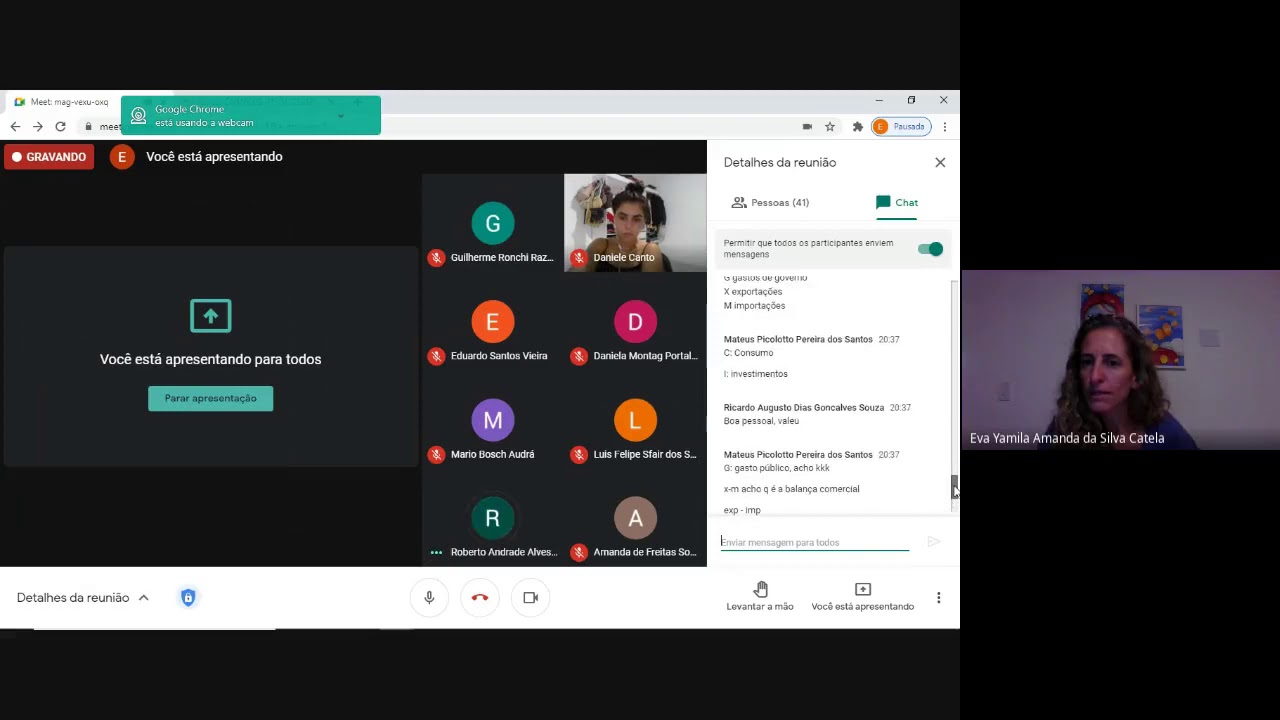
Task: Click the Enviar mensagem para todos field
Action: click(x=815, y=542)
